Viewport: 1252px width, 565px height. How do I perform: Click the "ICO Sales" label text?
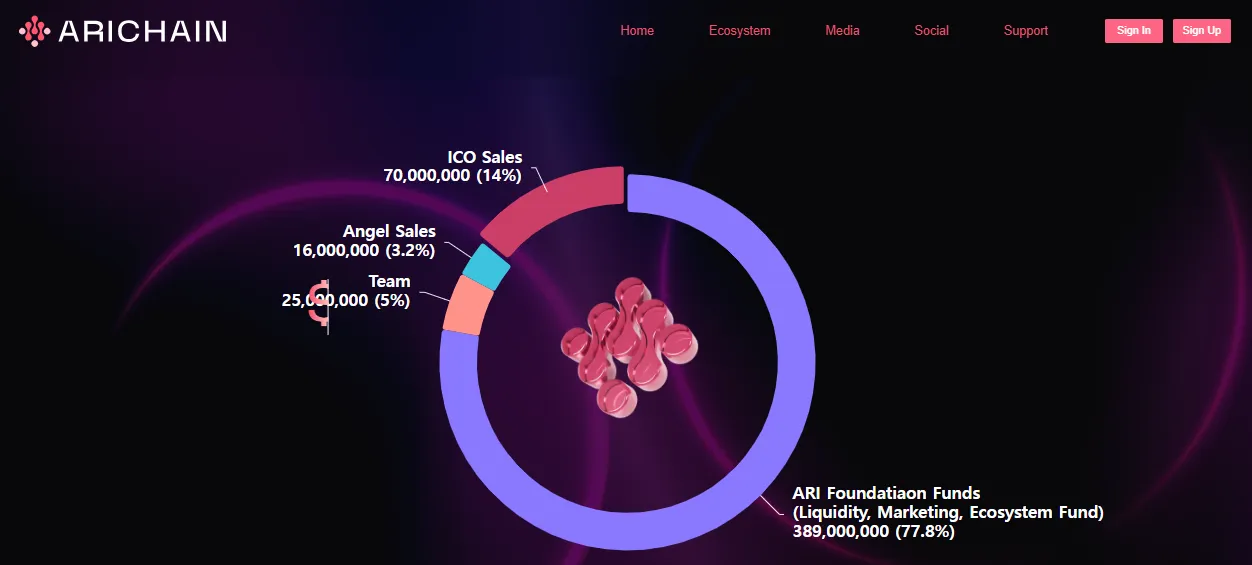click(x=485, y=157)
